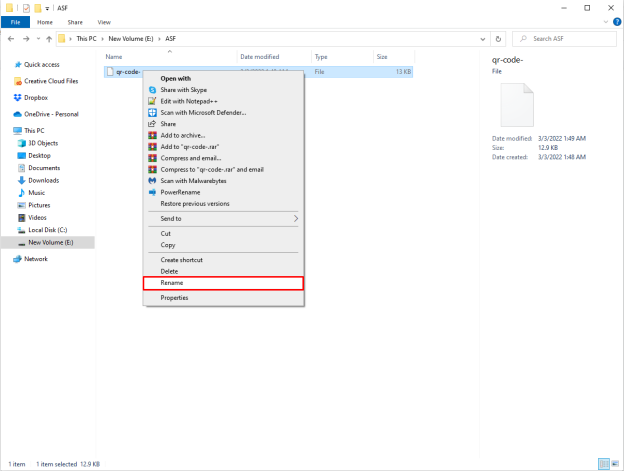Sort by Date modified column header
The width and height of the screenshot is (624, 471).
(x=274, y=57)
